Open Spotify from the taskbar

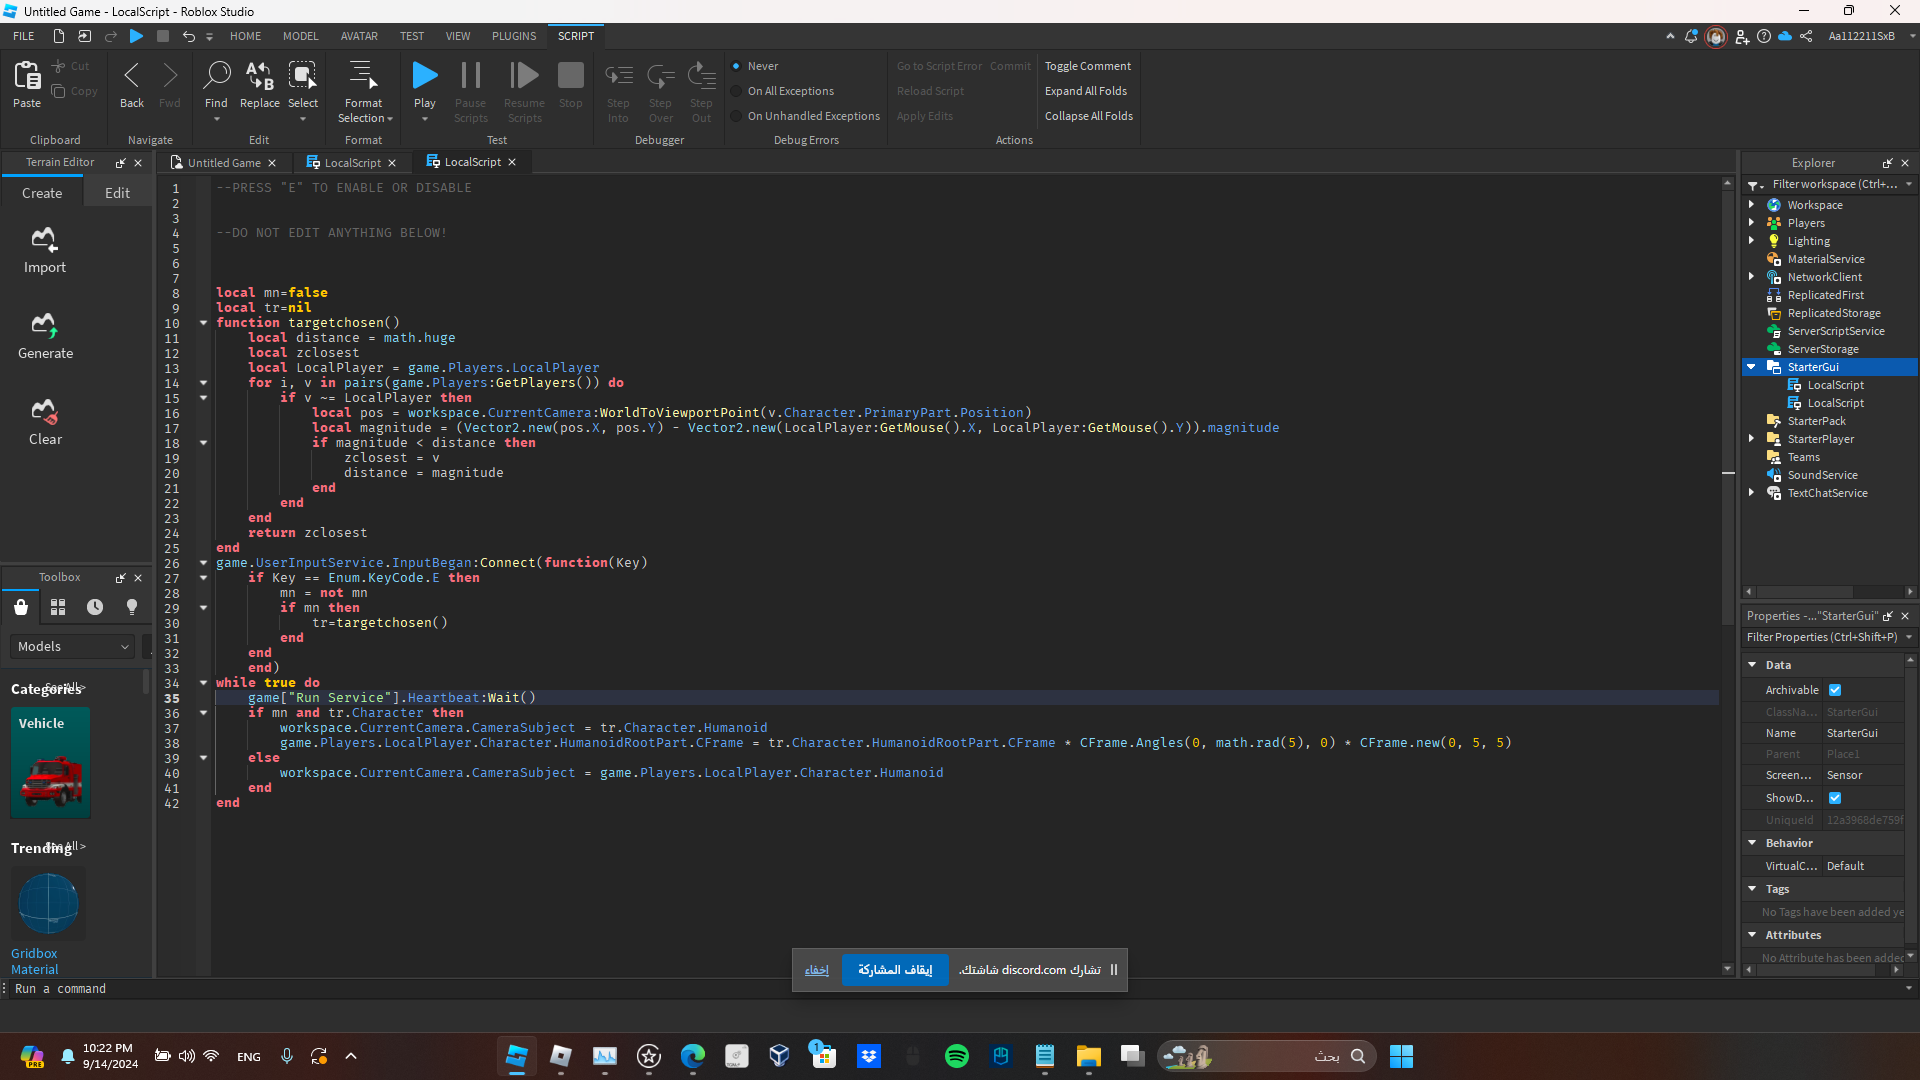pyautogui.click(x=957, y=1056)
